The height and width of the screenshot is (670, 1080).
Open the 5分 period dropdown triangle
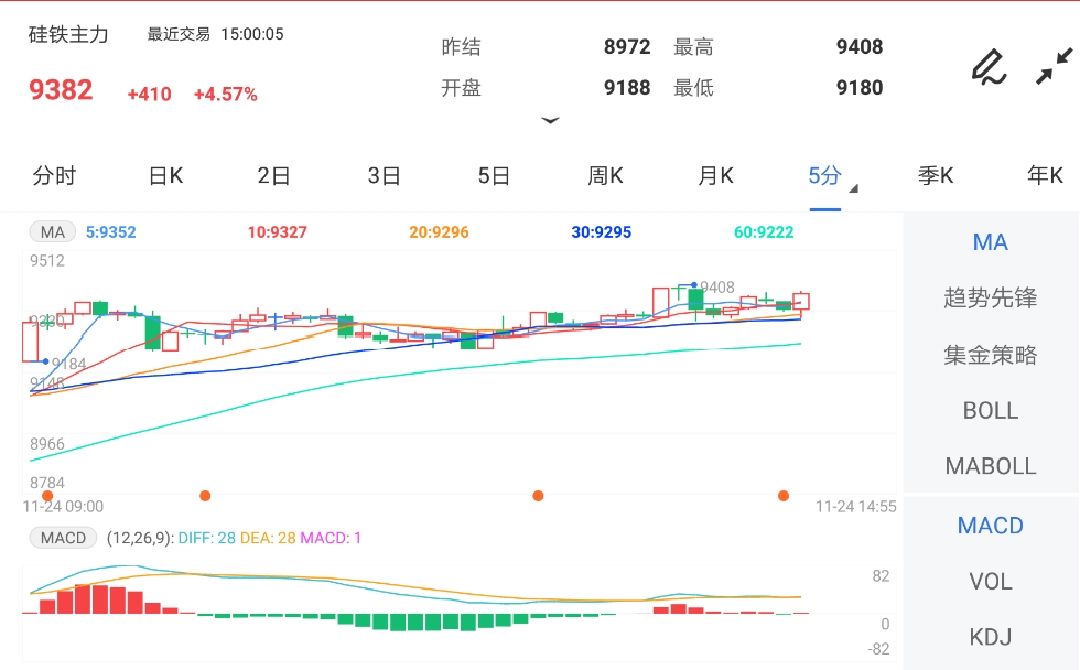click(853, 189)
